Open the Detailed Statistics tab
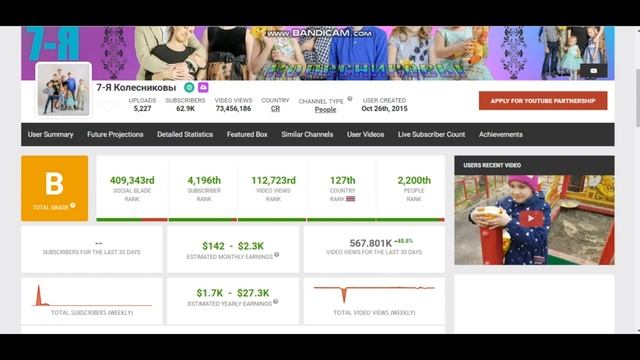 click(185, 134)
